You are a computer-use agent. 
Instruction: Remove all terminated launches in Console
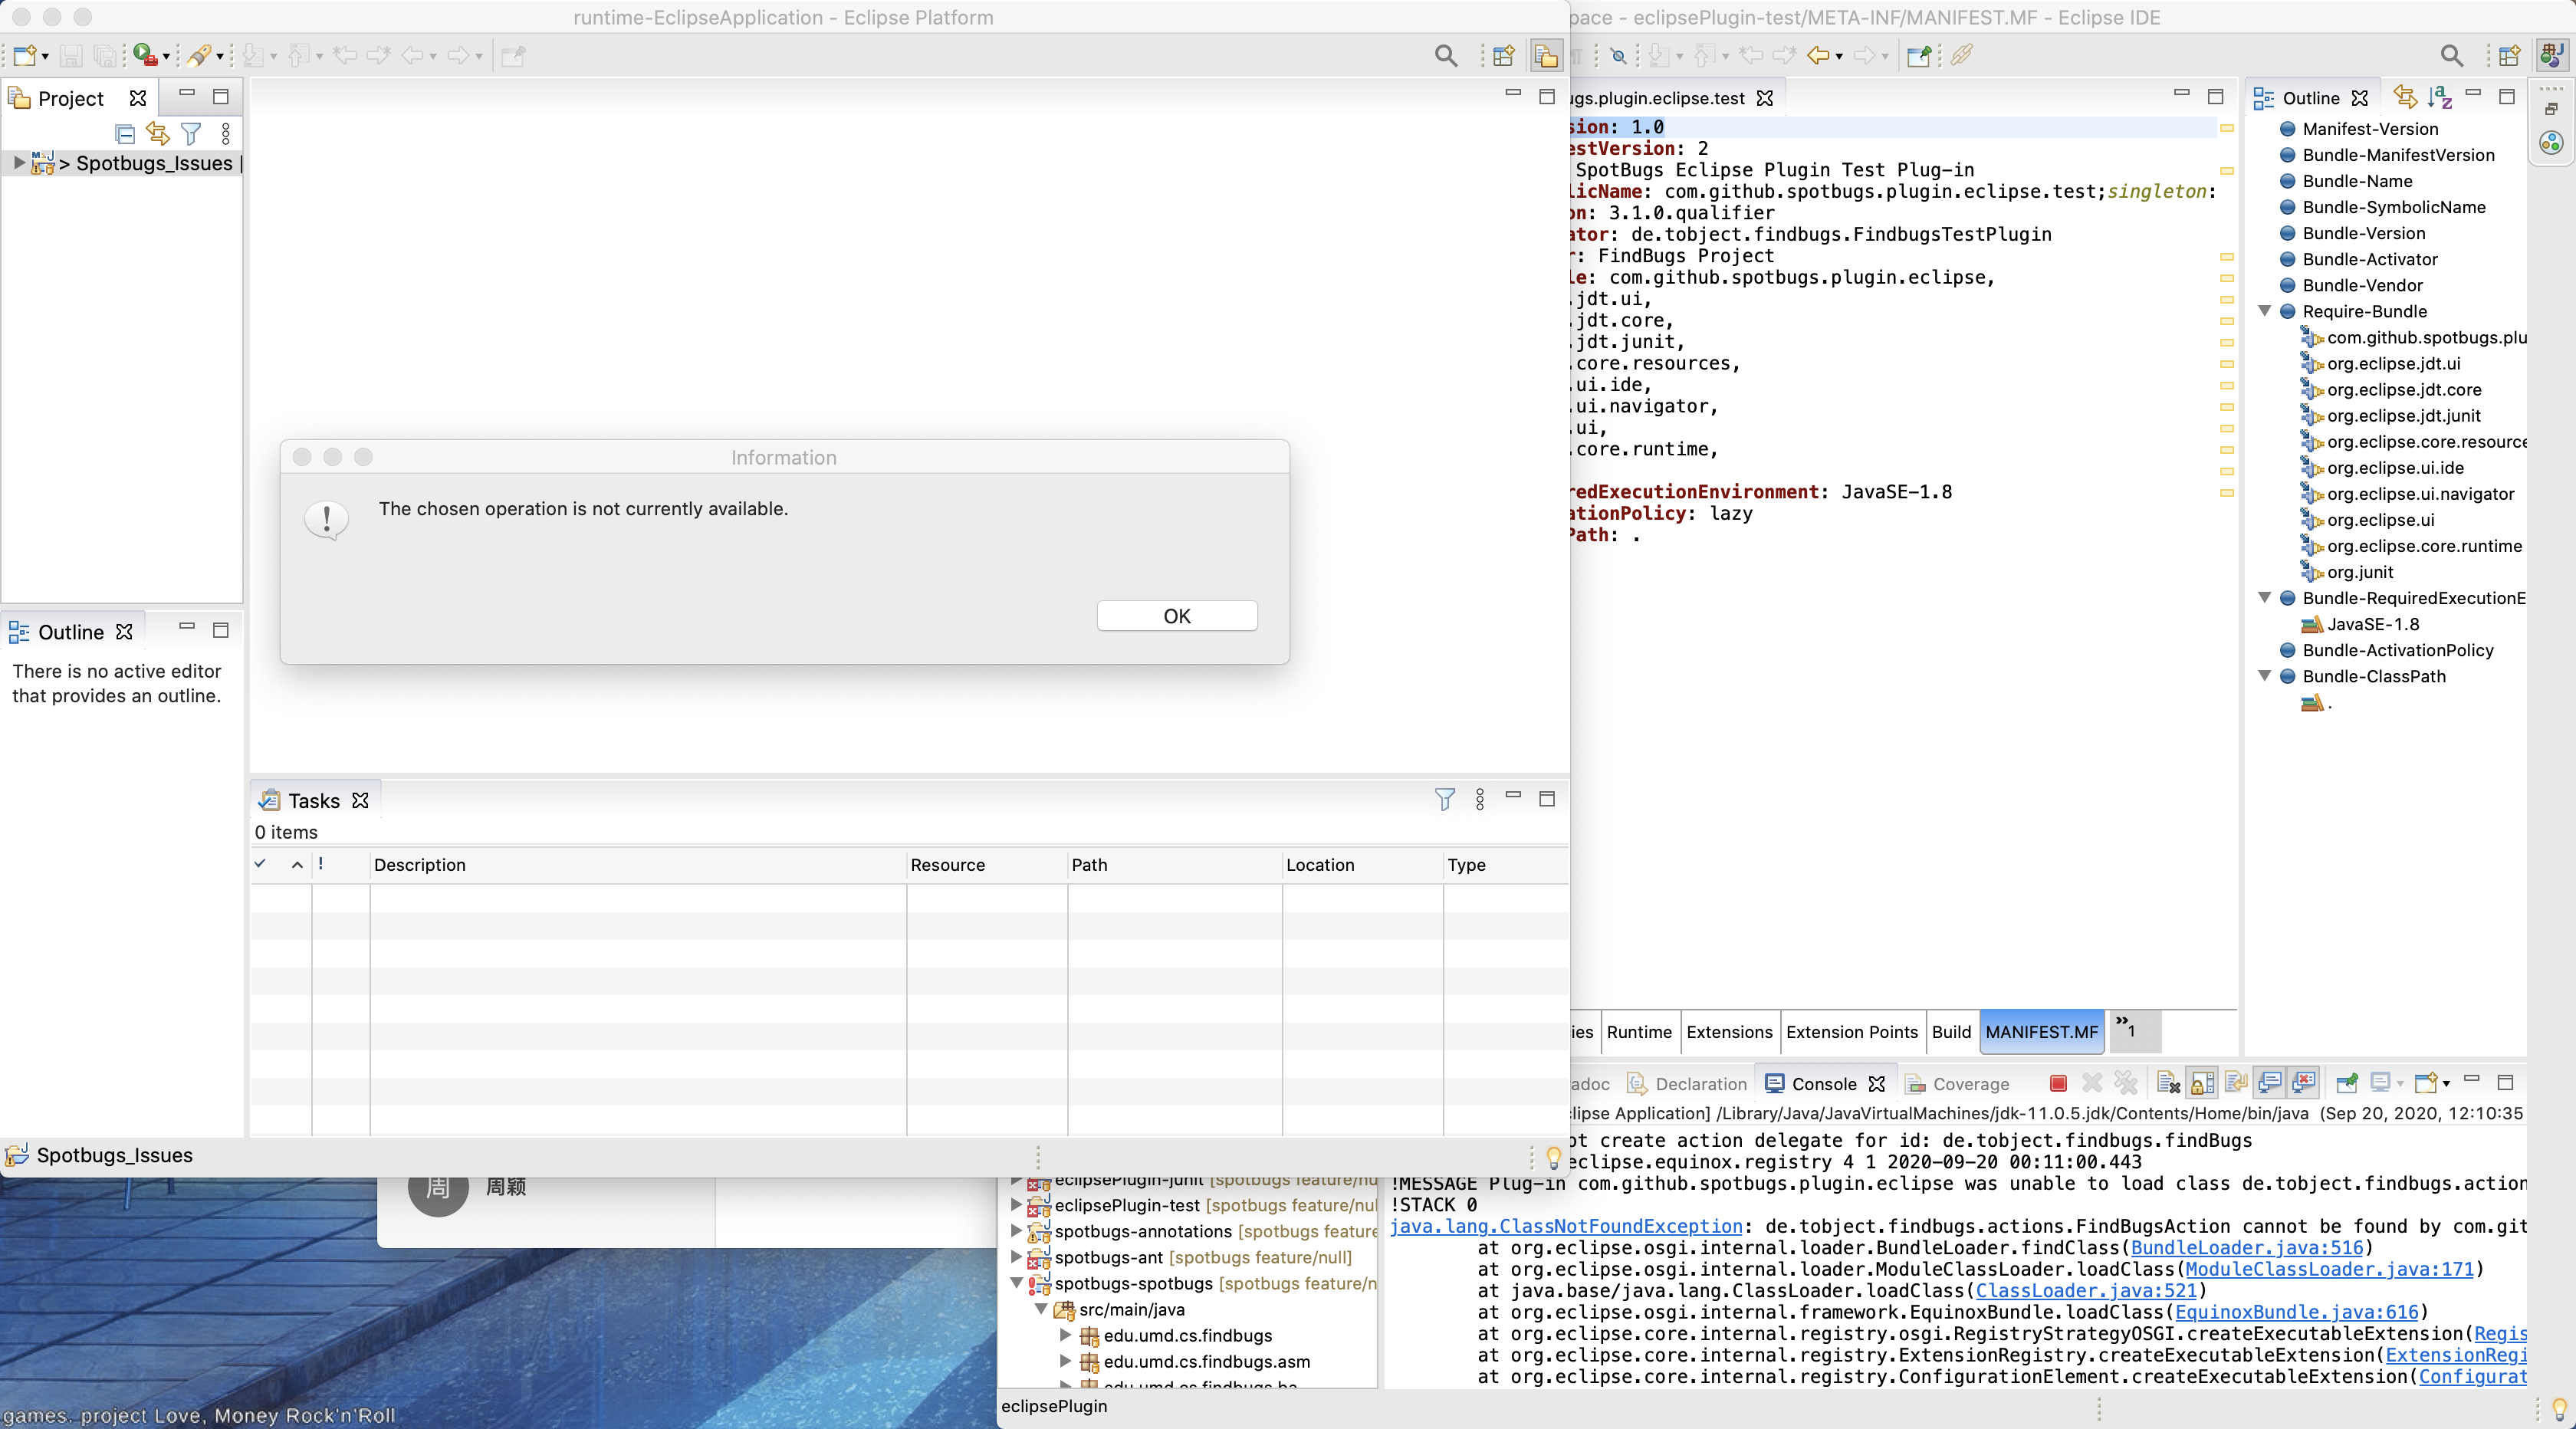[2126, 1083]
